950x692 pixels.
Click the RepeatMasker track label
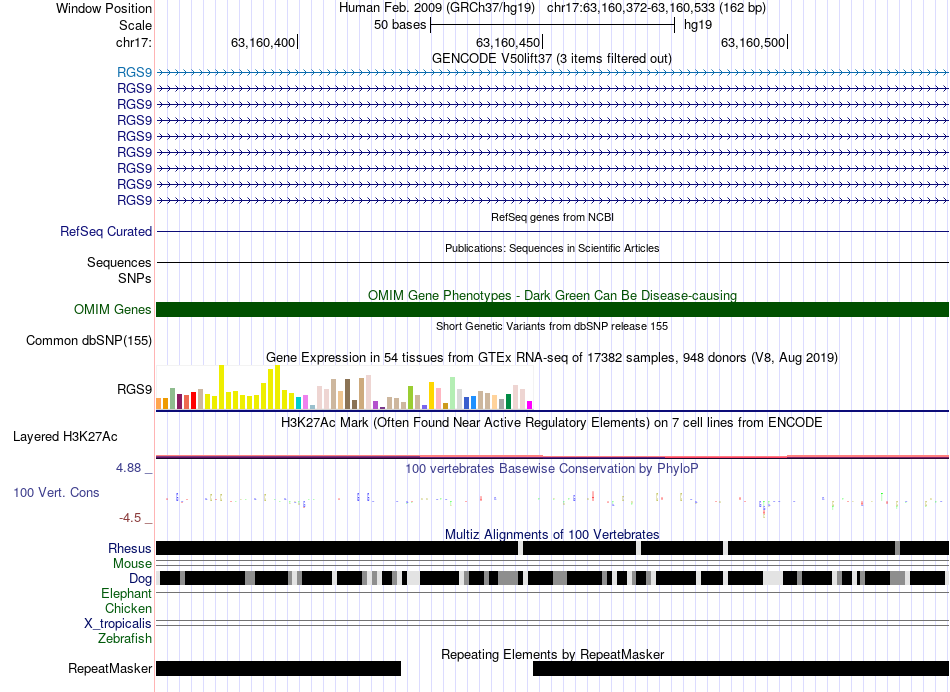point(110,668)
